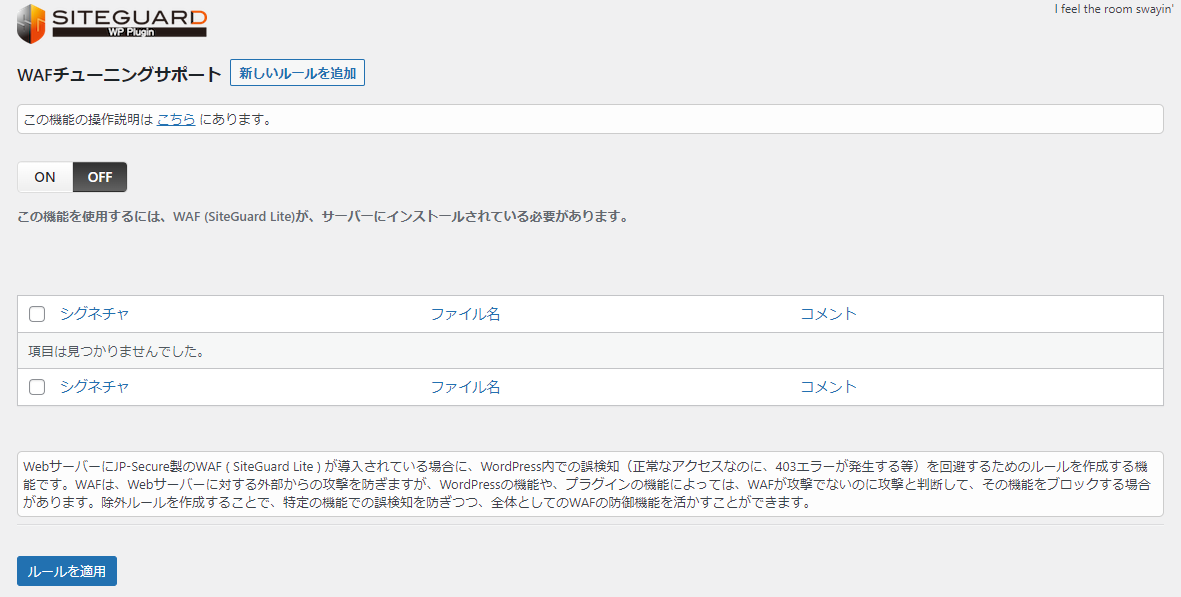Click ルールを適用 button
Image resolution: width=1181 pixels, height=597 pixels.
[67, 571]
